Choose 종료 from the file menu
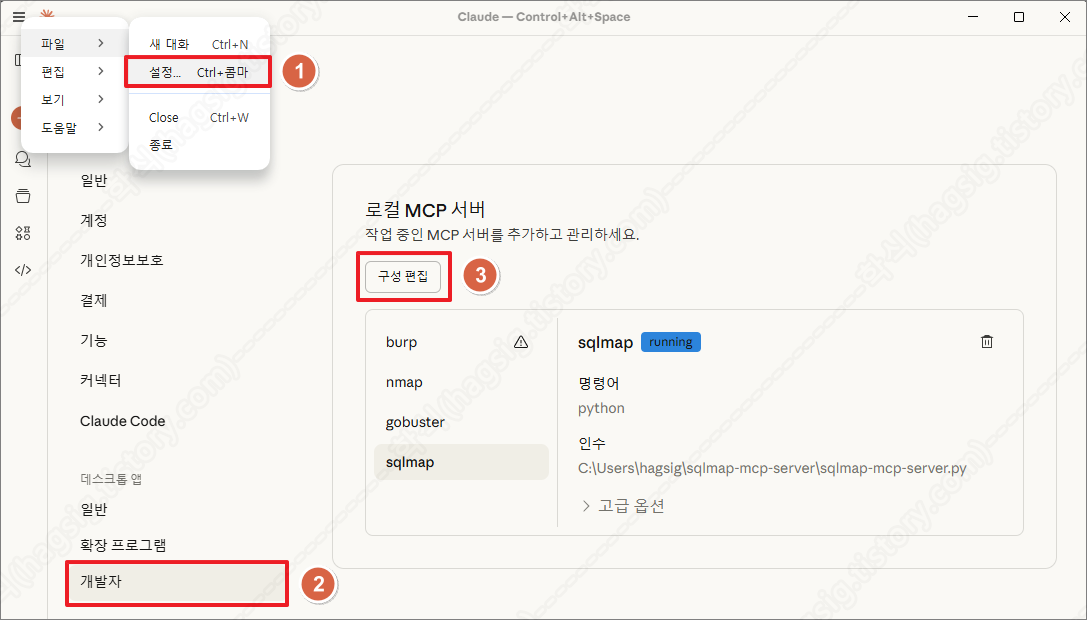The width and height of the screenshot is (1087, 620). click(x=199, y=145)
